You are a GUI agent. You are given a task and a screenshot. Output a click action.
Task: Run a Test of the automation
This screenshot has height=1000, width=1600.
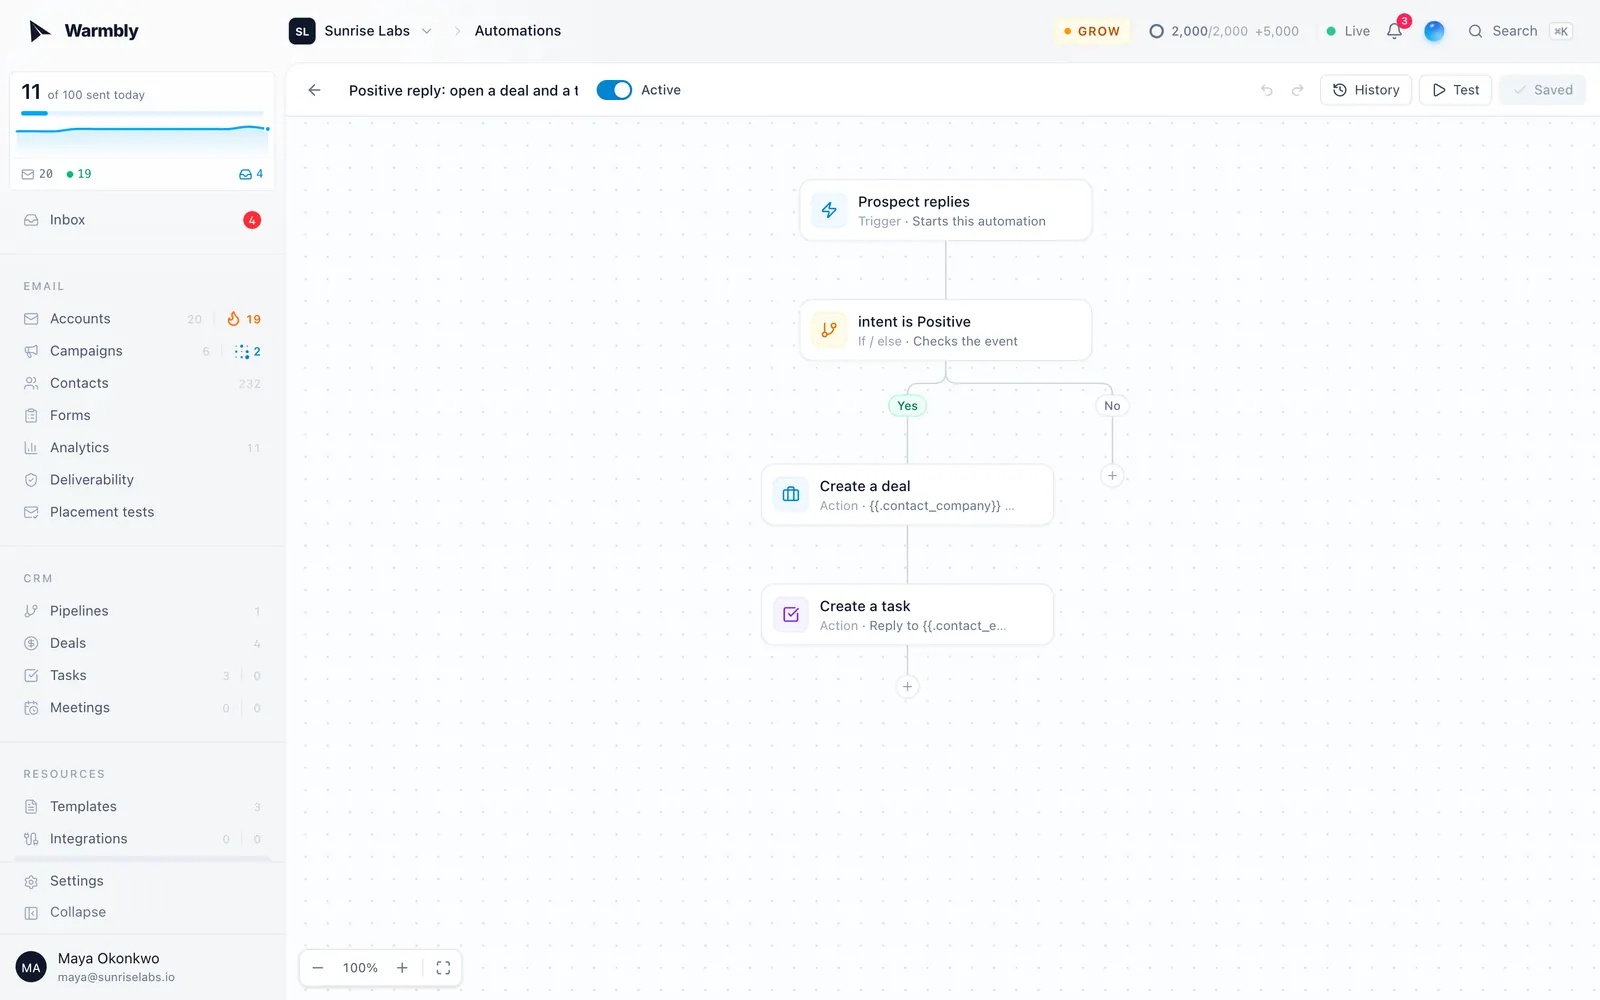point(1455,90)
